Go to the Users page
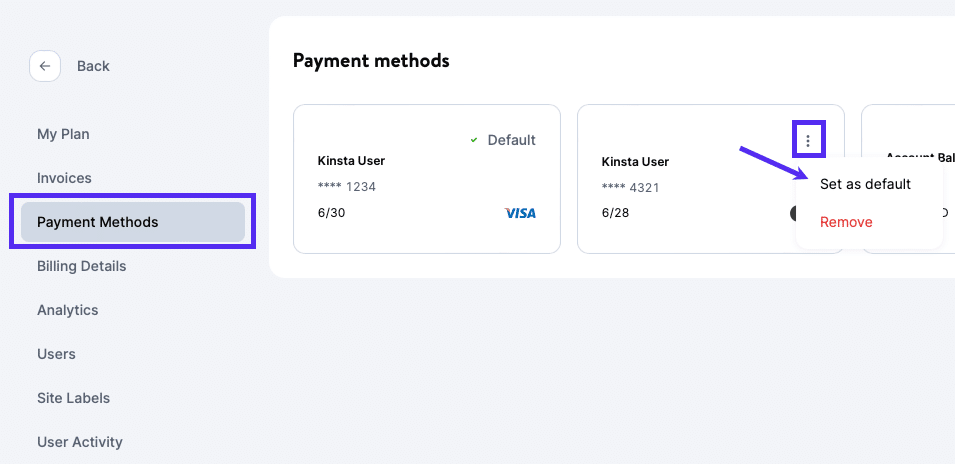This screenshot has height=464, width=955. click(56, 354)
